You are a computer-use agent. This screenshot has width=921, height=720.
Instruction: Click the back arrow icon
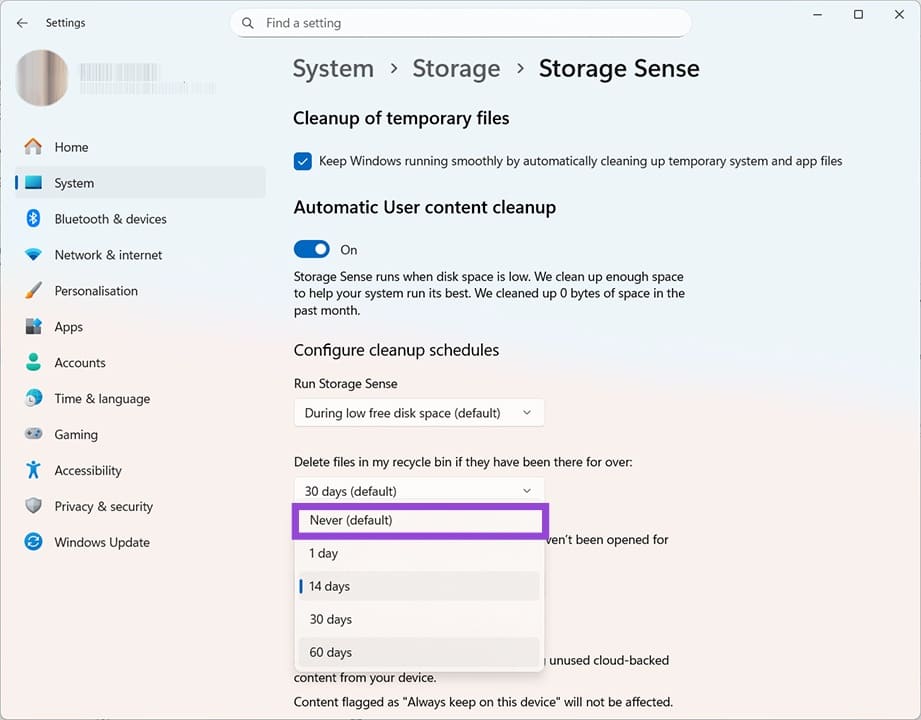pyautogui.click(x=22, y=22)
